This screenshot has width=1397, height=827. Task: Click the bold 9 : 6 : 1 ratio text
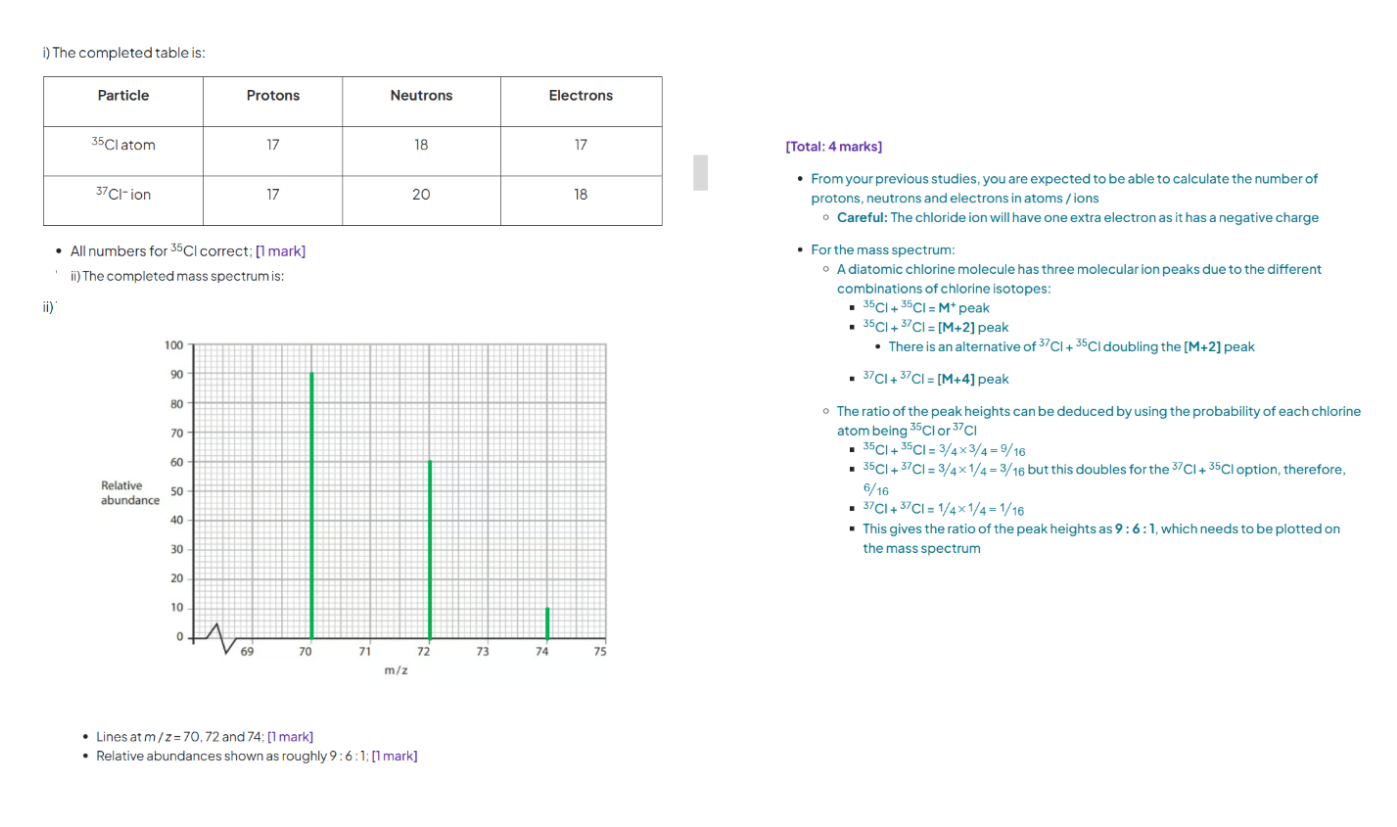[1133, 529]
